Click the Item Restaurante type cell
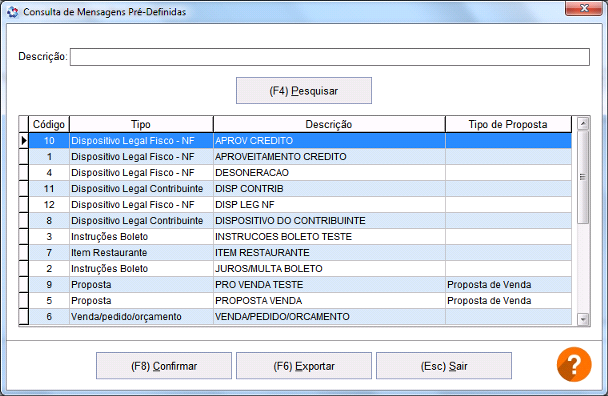This screenshot has height=396, width=608. [141, 252]
